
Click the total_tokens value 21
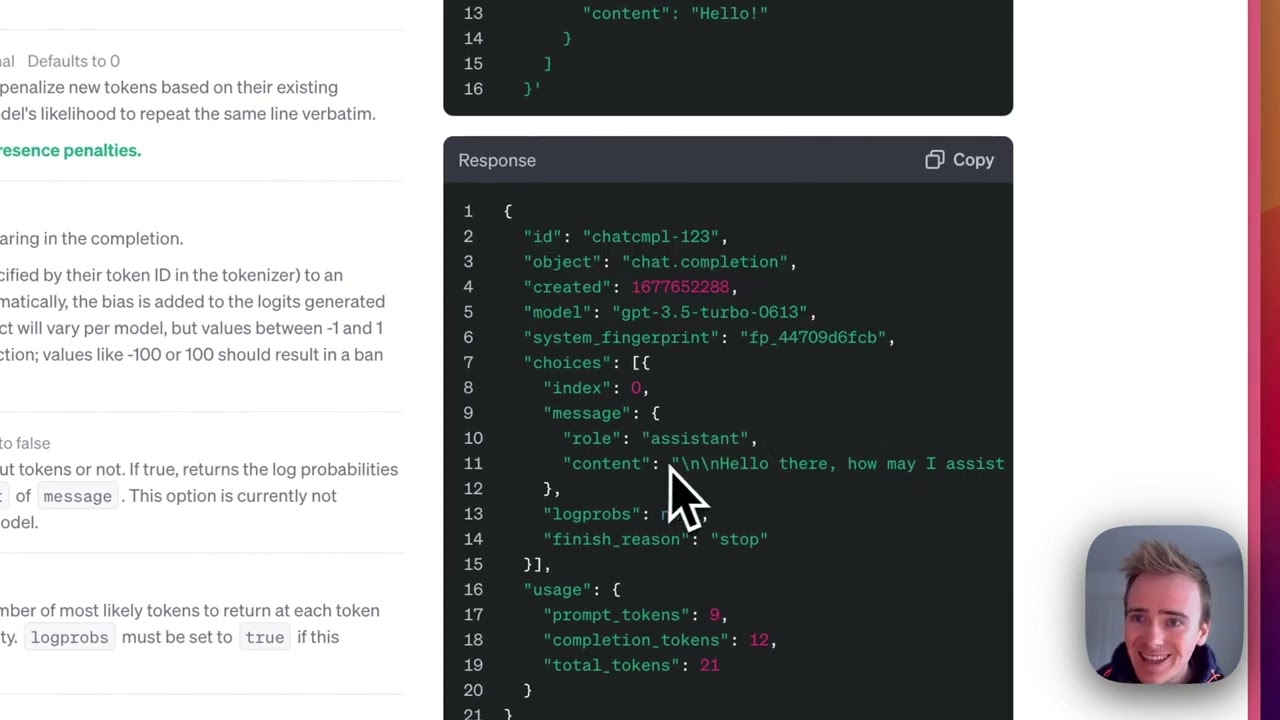(x=709, y=665)
